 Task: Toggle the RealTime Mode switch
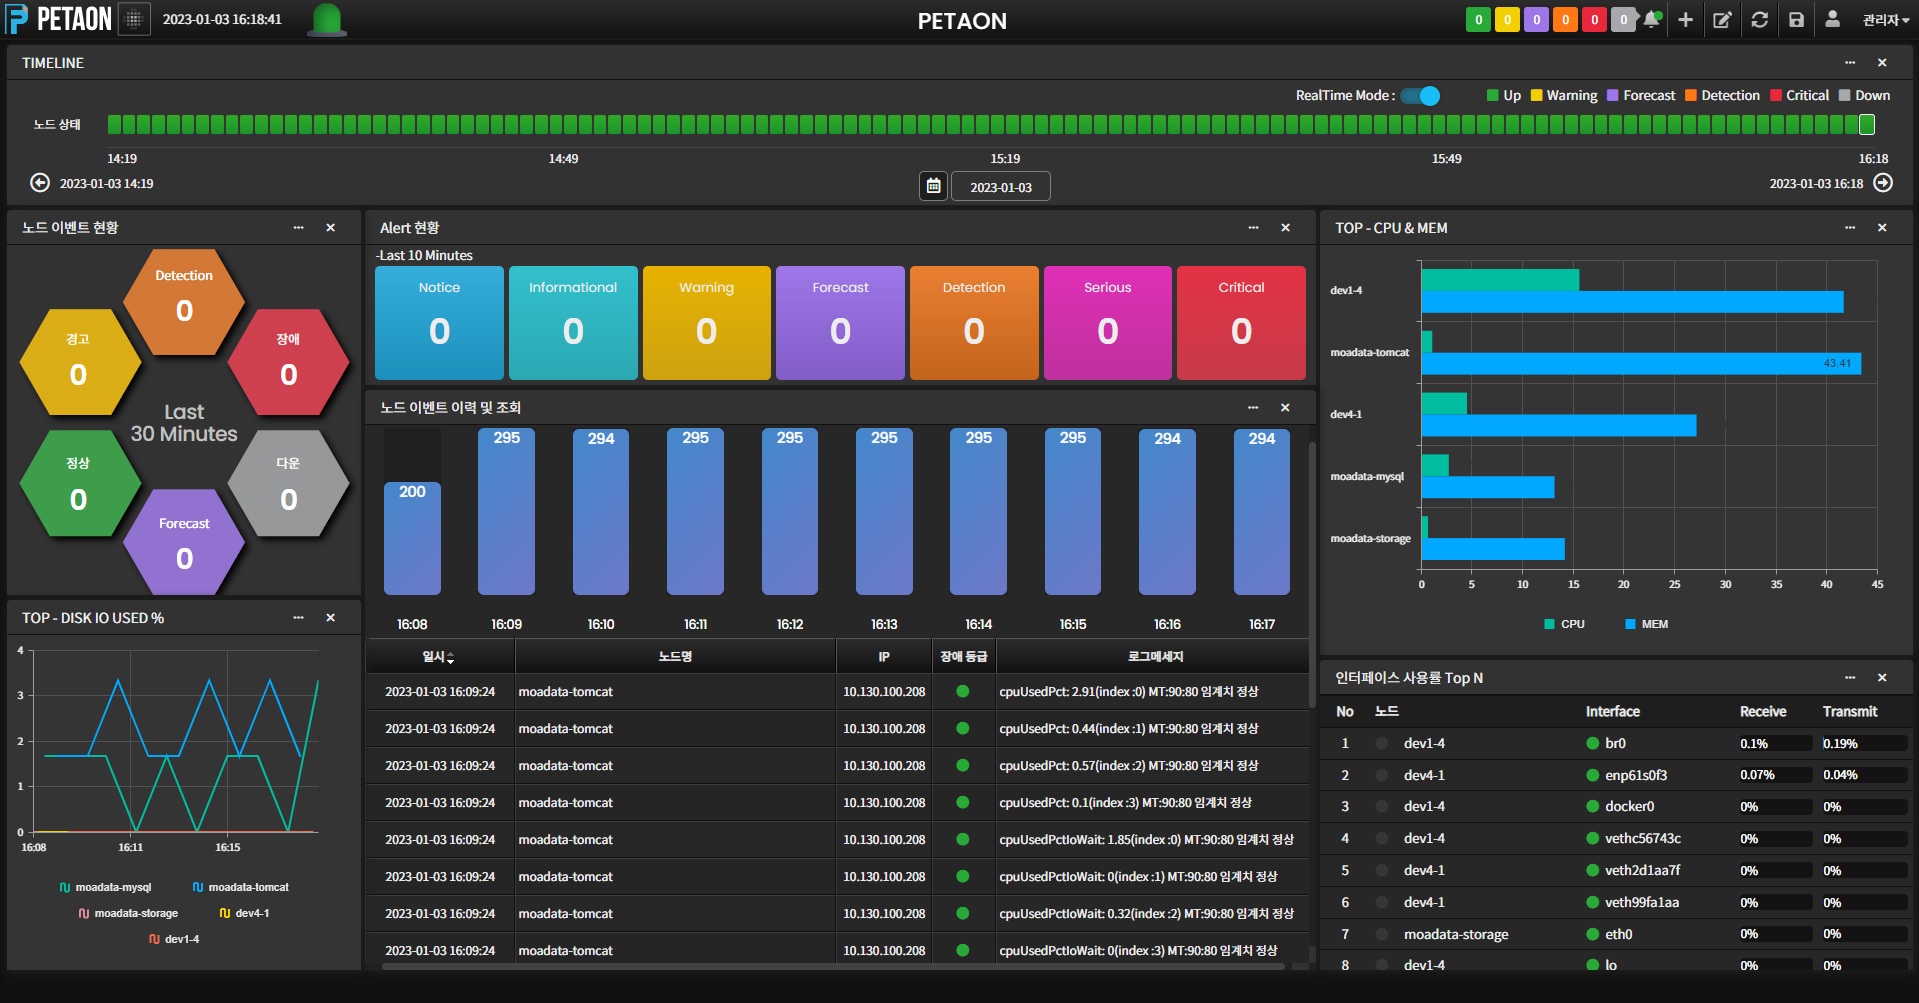coord(1420,95)
